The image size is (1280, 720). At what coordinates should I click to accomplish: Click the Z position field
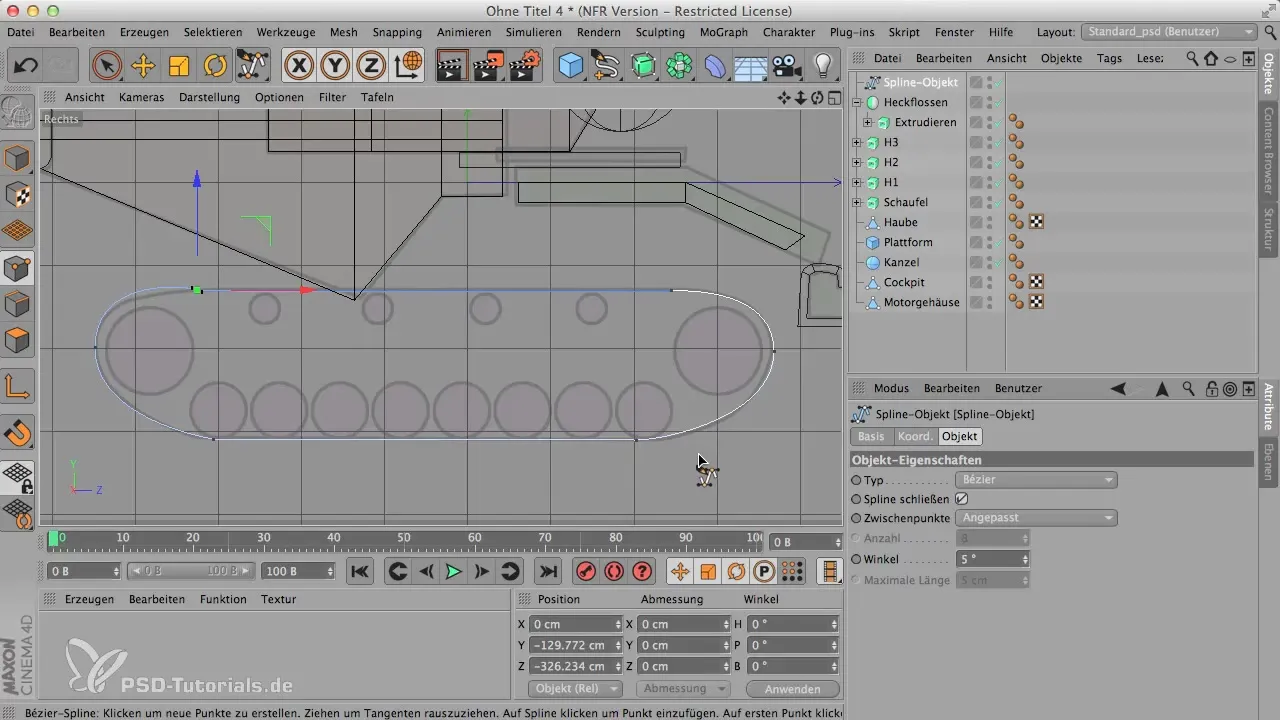pos(577,666)
